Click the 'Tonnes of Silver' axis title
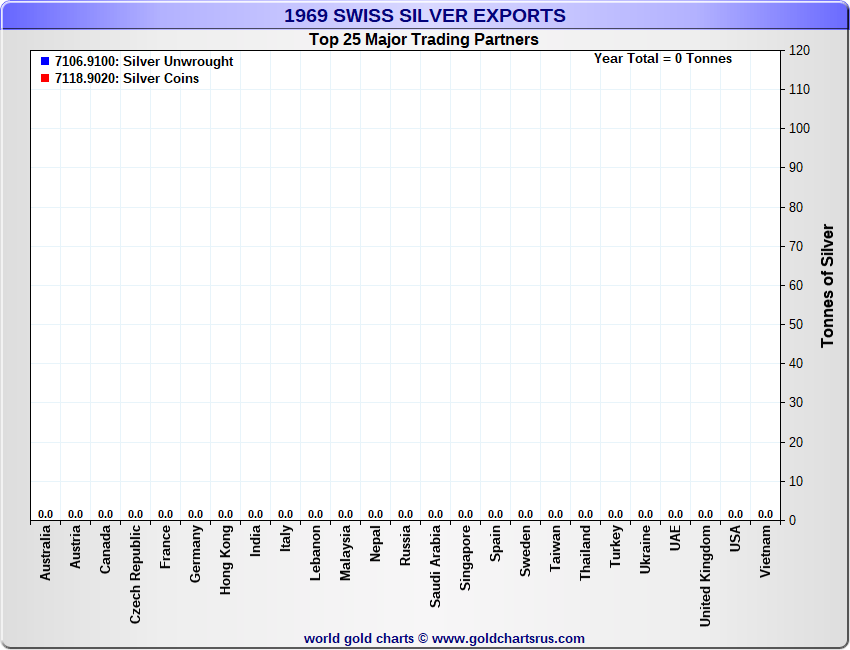 click(827, 286)
